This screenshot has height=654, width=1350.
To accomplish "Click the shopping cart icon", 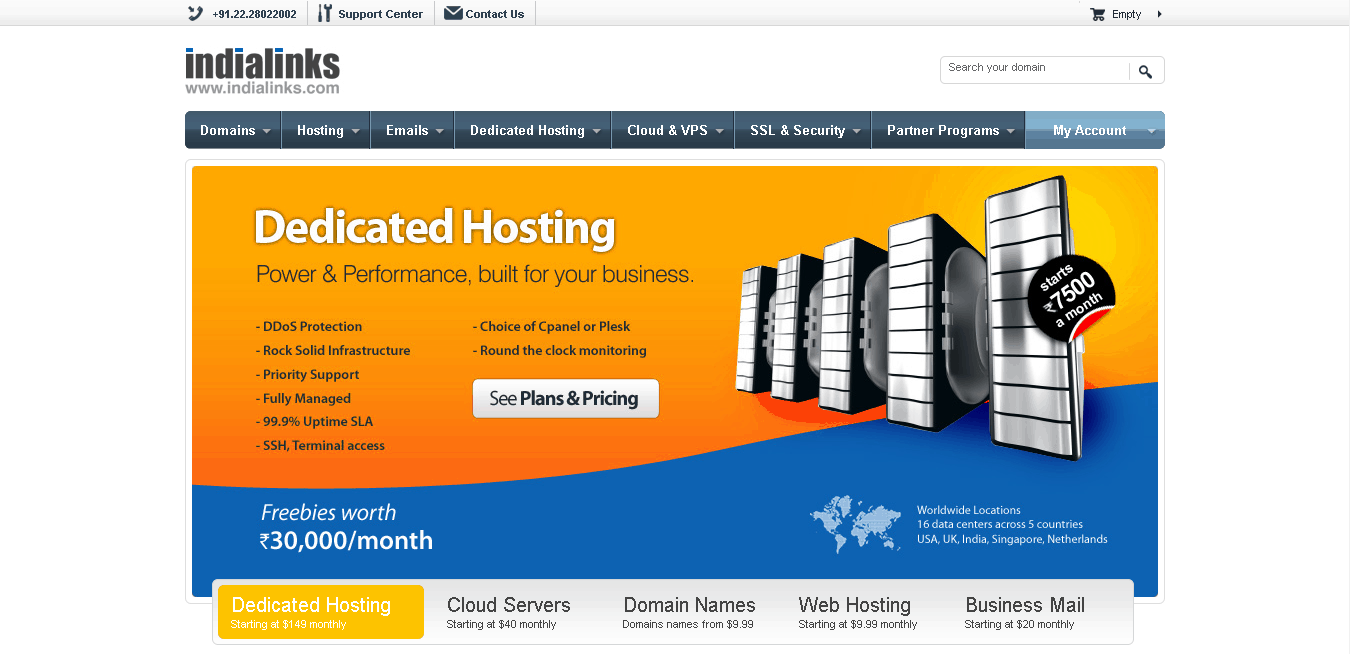I will pyautogui.click(x=1098, y=14).
